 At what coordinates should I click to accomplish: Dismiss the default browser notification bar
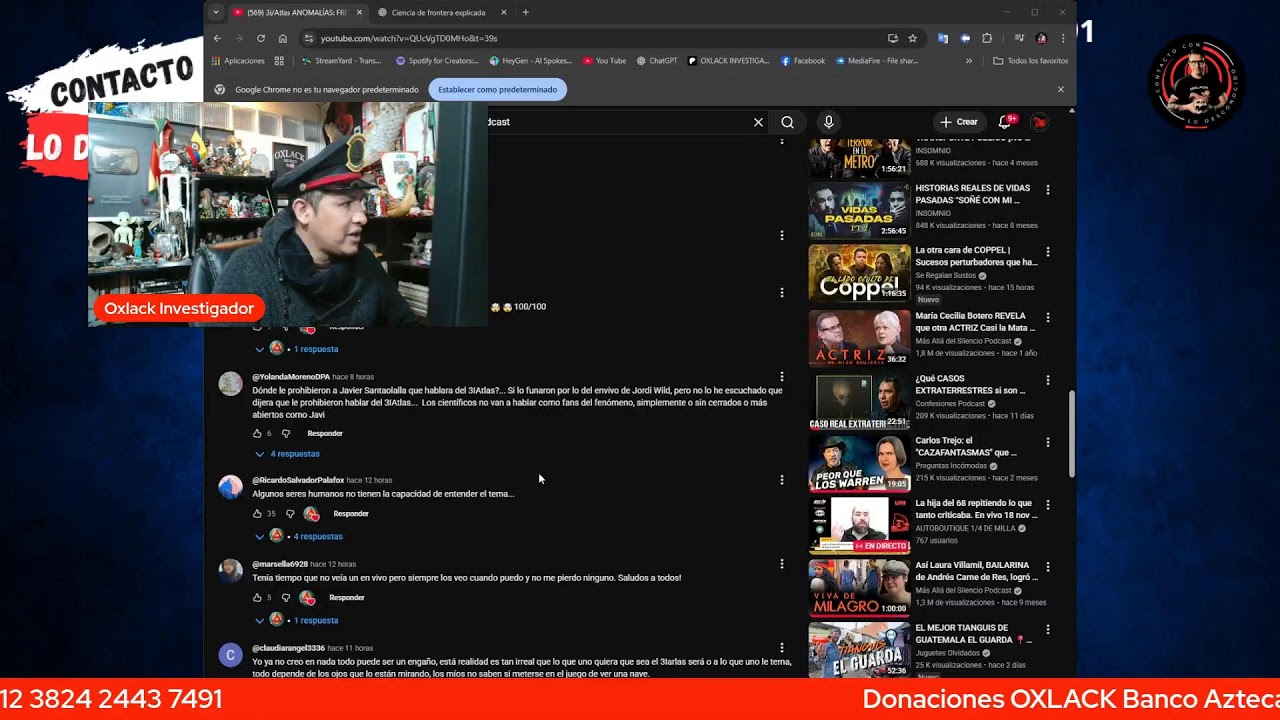pos(1061,89)
